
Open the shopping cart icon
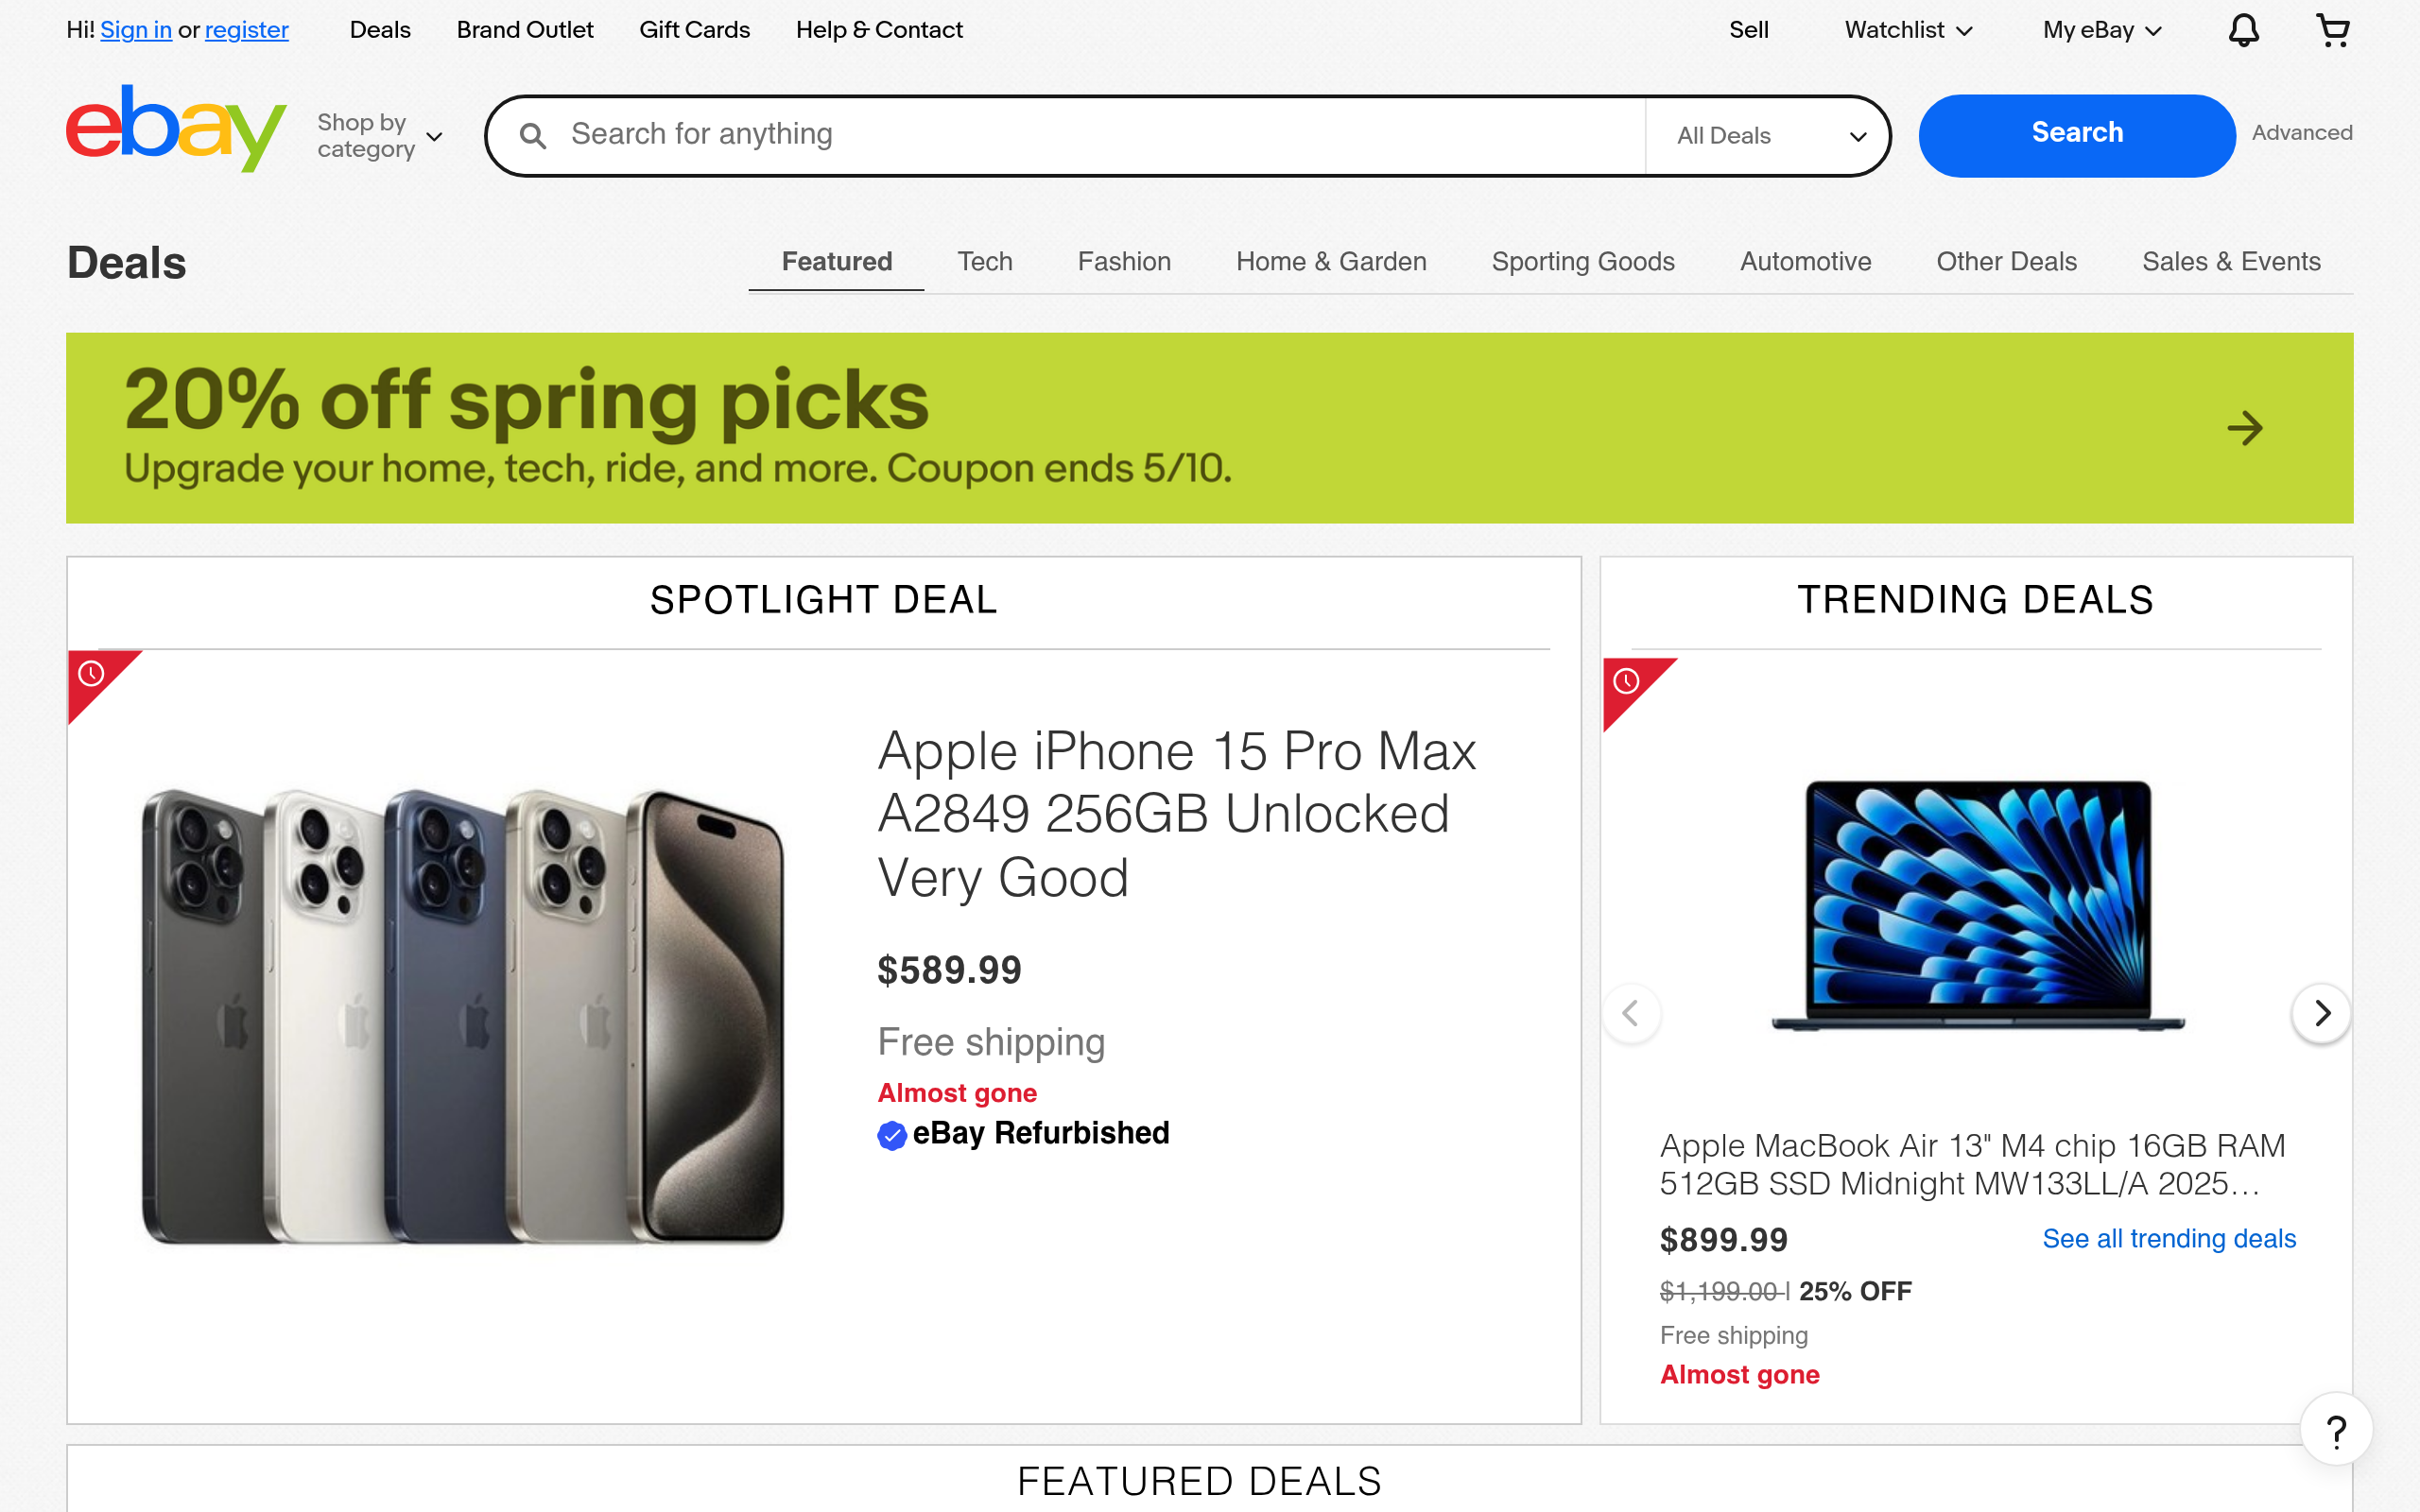tap(2332, 30)
